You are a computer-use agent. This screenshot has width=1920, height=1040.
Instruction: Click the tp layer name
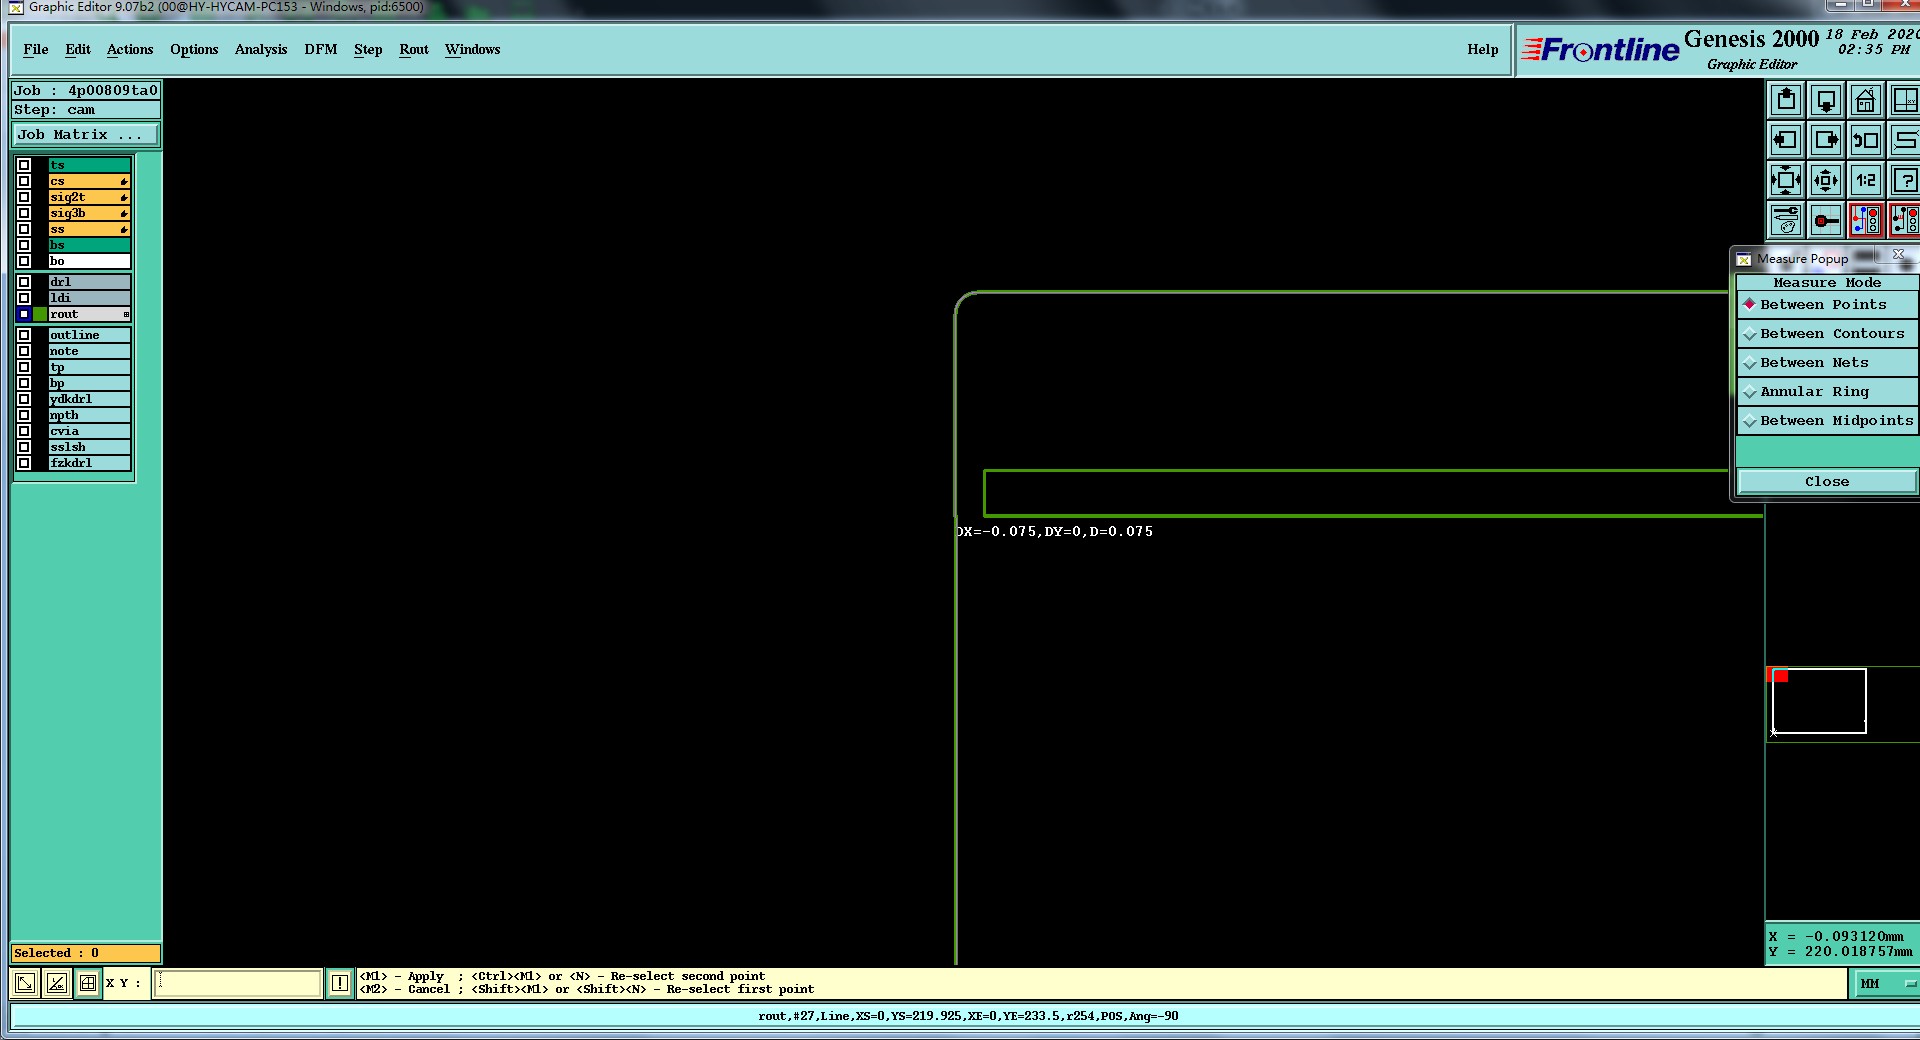pyautogui.click(x=89, y=367)
